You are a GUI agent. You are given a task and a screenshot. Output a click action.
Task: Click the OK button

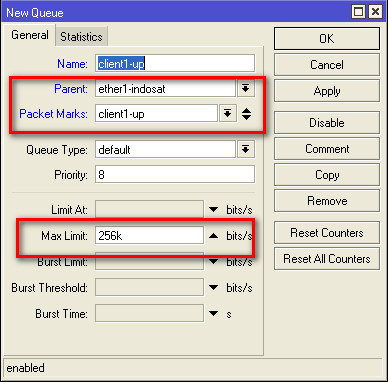click(327, 39)
